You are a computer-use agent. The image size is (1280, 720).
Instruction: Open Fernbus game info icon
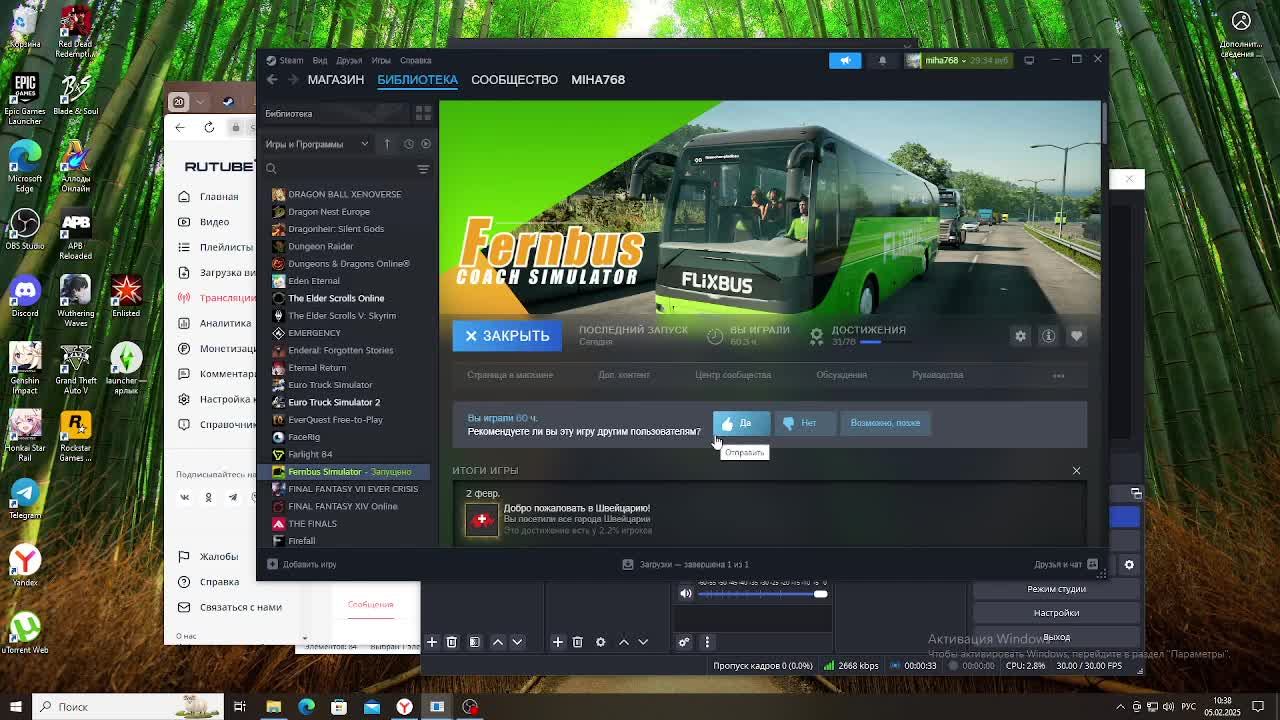click(x=1048, y=336)
